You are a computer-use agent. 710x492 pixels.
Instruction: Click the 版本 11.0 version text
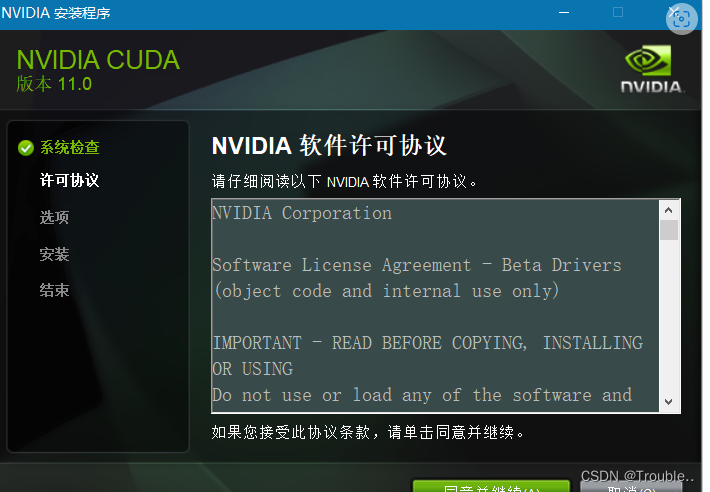pos(54,84)
